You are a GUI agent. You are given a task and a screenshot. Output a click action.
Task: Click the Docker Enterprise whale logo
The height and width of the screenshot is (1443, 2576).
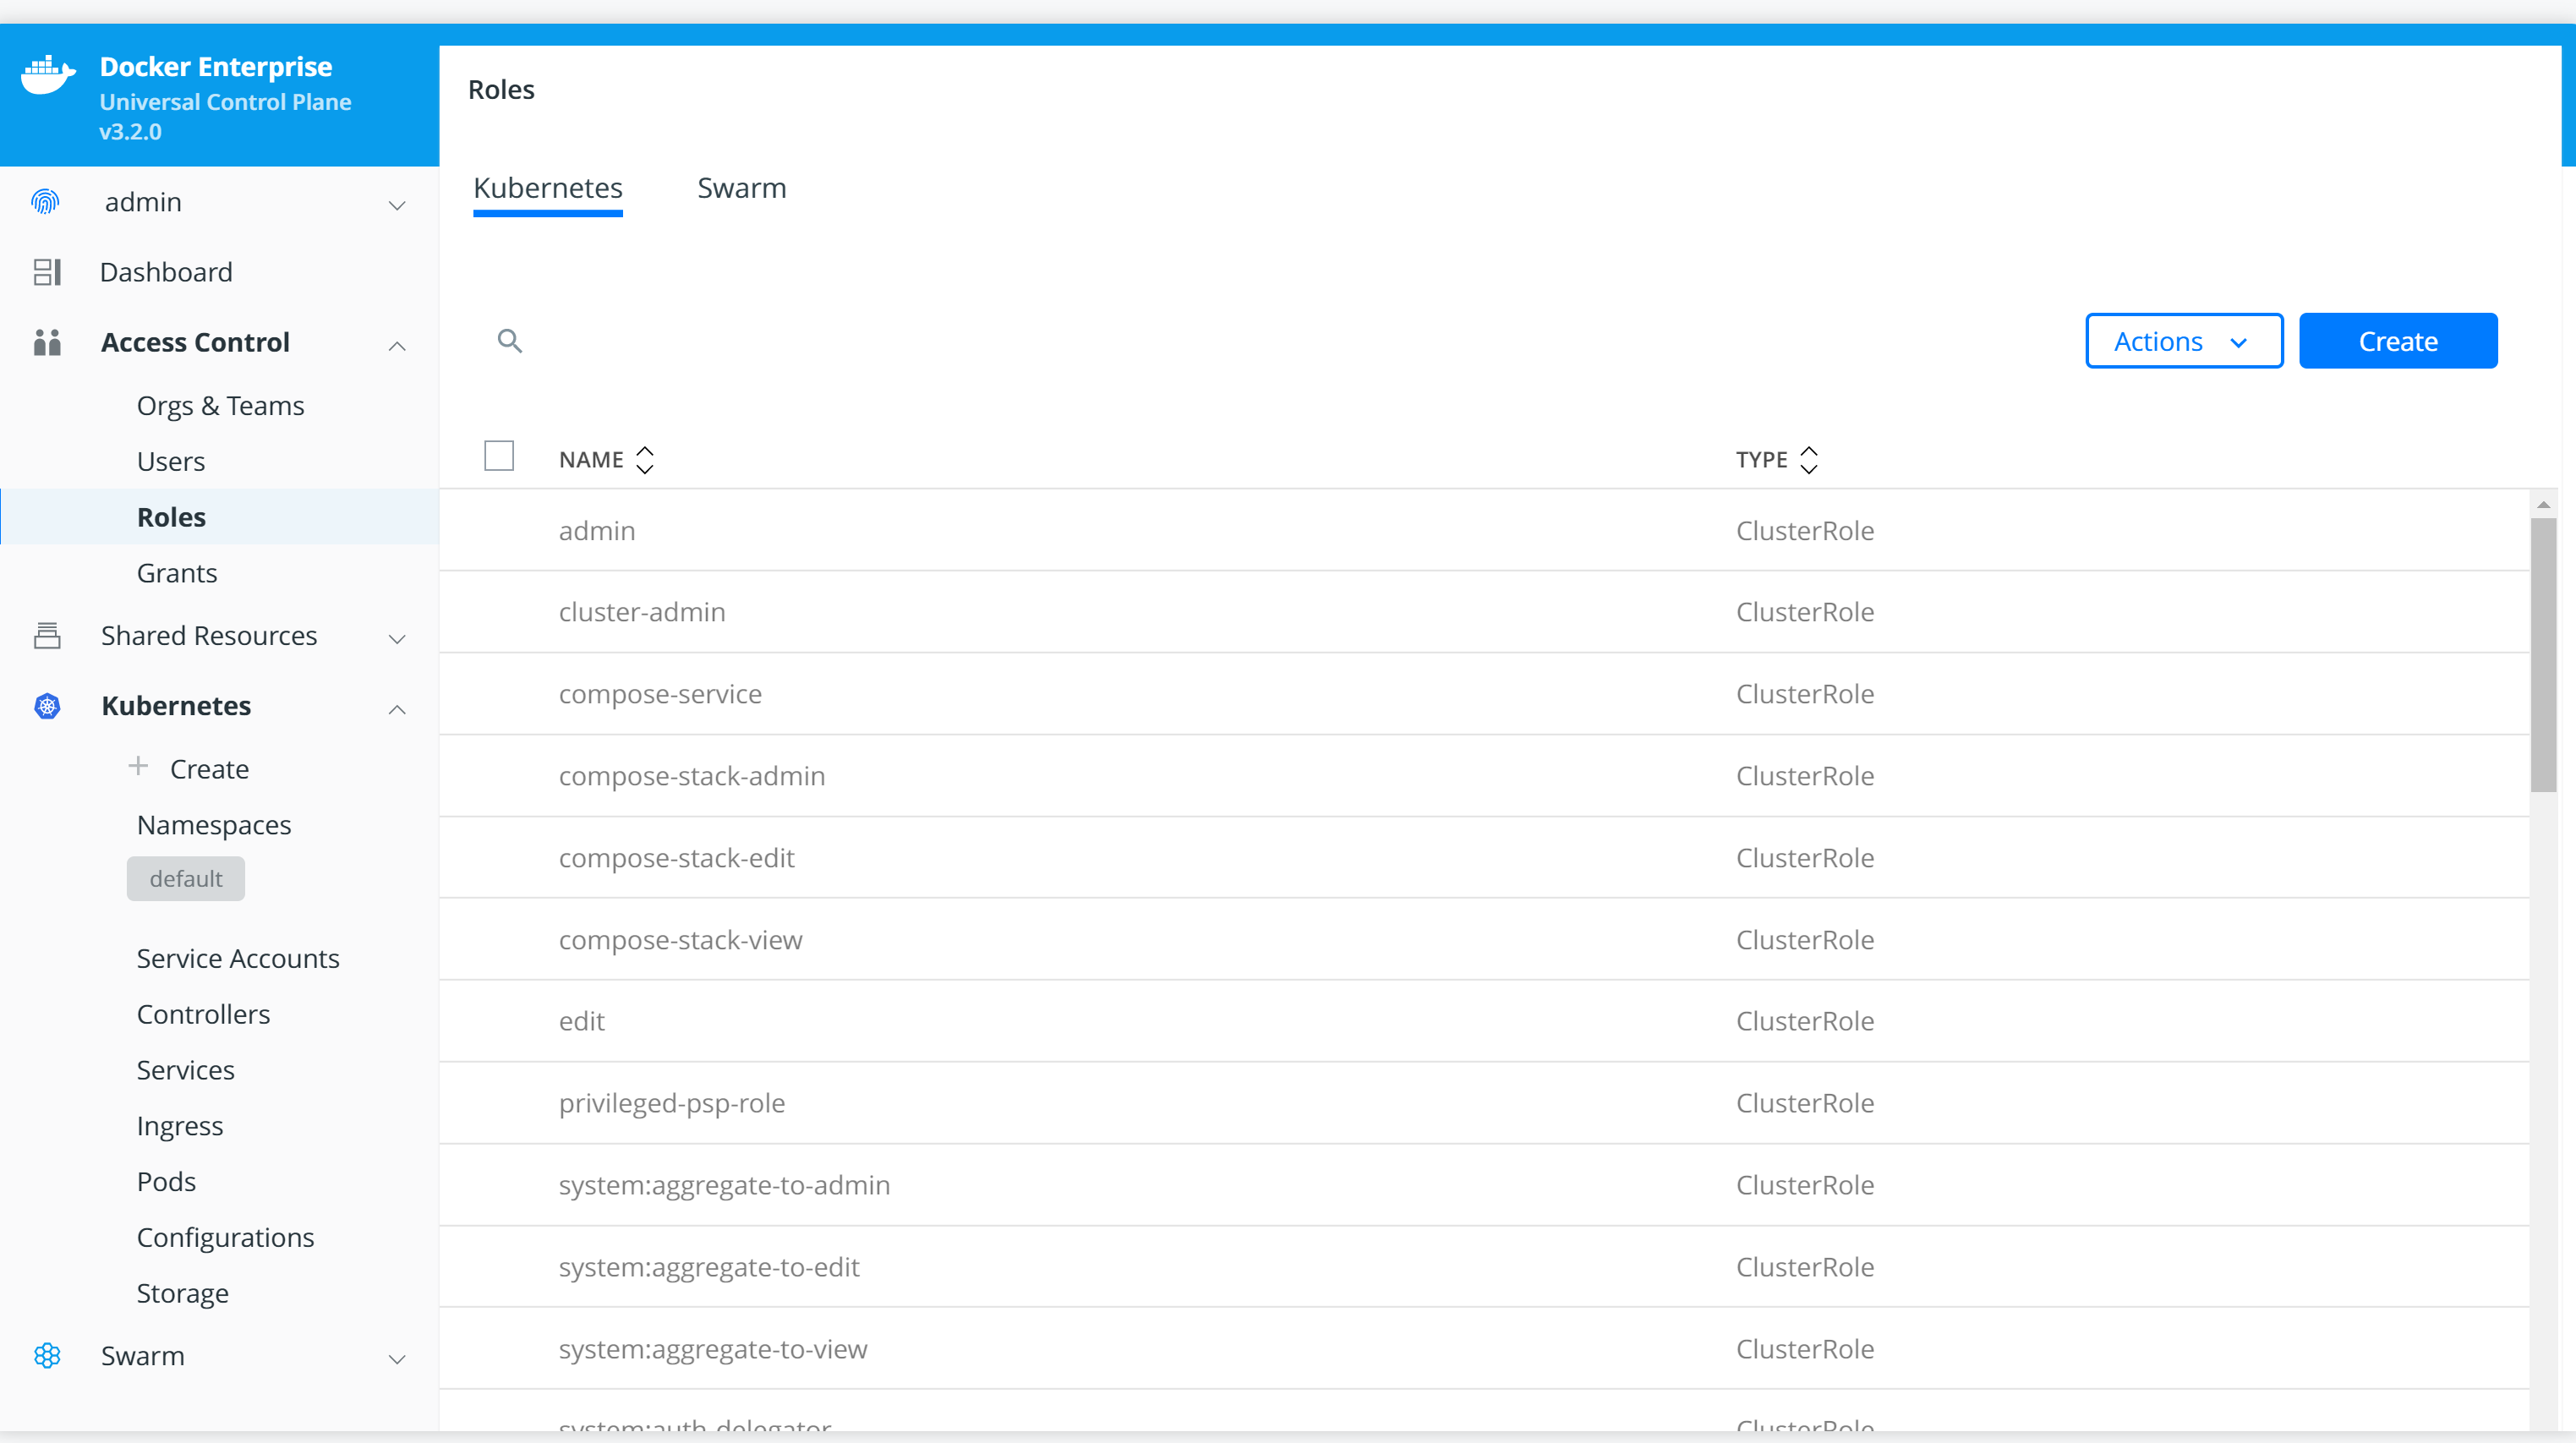click(46, 75)
